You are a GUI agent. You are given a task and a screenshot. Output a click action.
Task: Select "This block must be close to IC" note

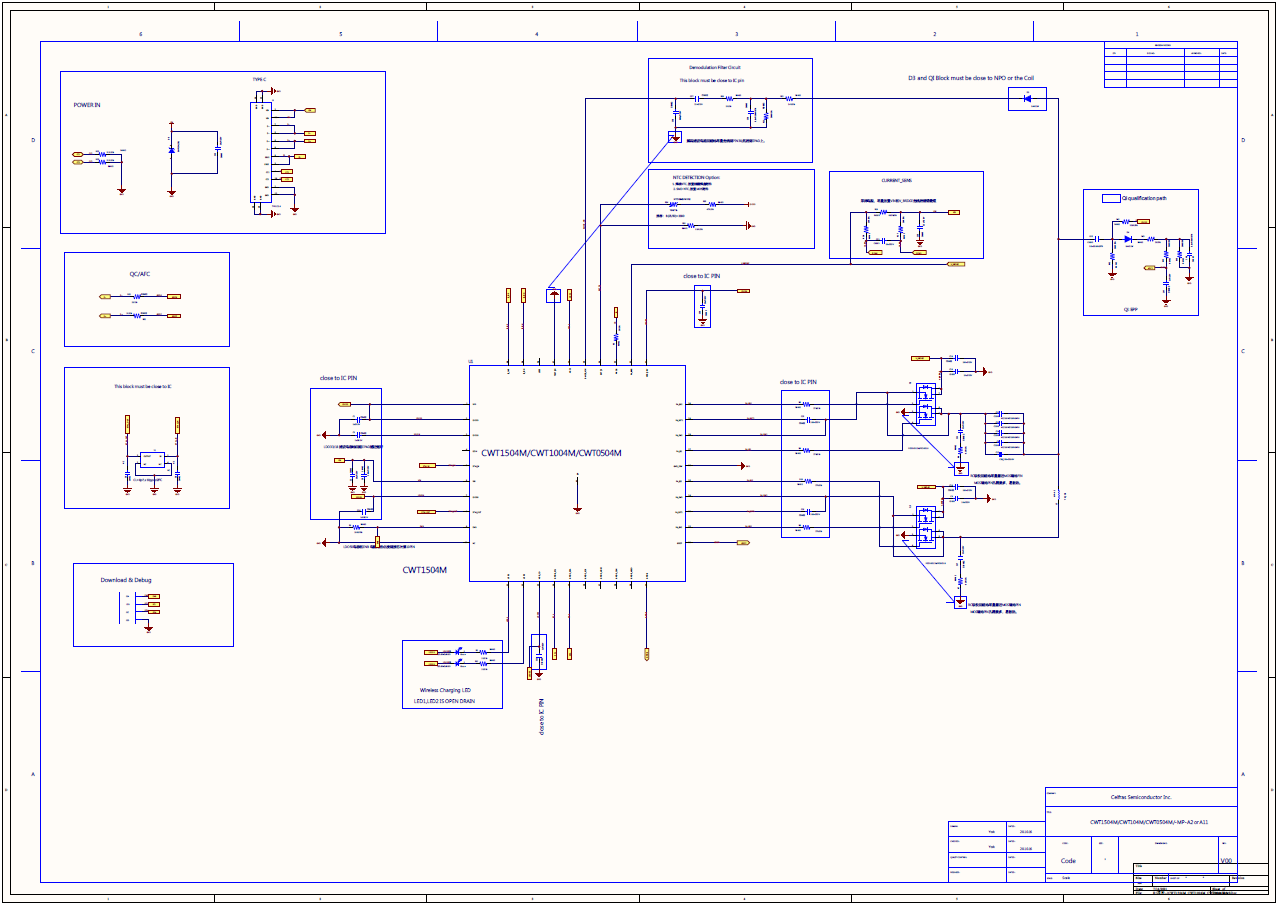click(x=142, y=386)
